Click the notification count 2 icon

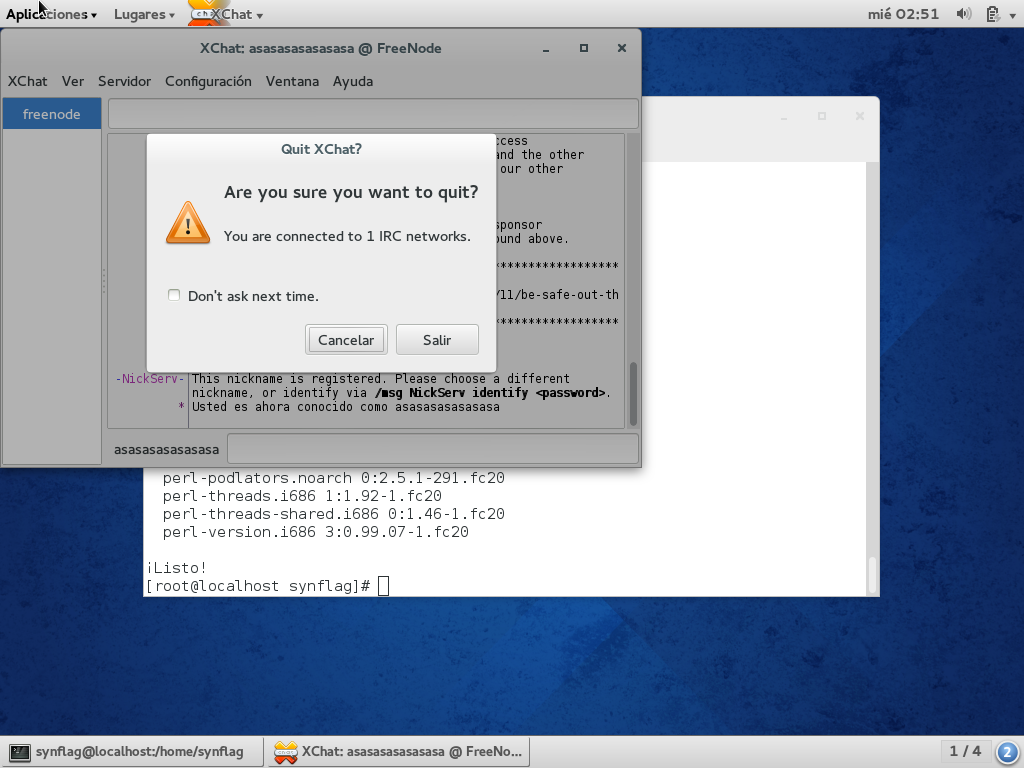pos(1008,752)
